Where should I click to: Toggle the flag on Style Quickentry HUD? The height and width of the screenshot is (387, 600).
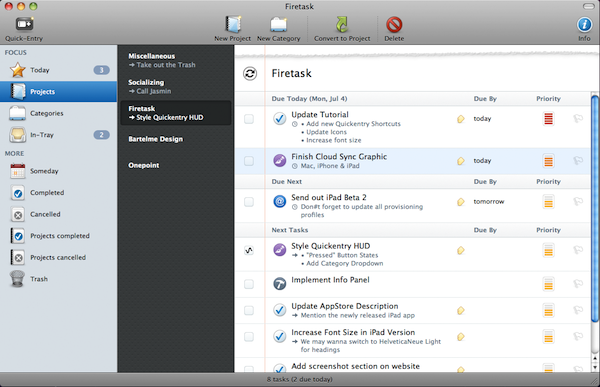pos(578,250)
